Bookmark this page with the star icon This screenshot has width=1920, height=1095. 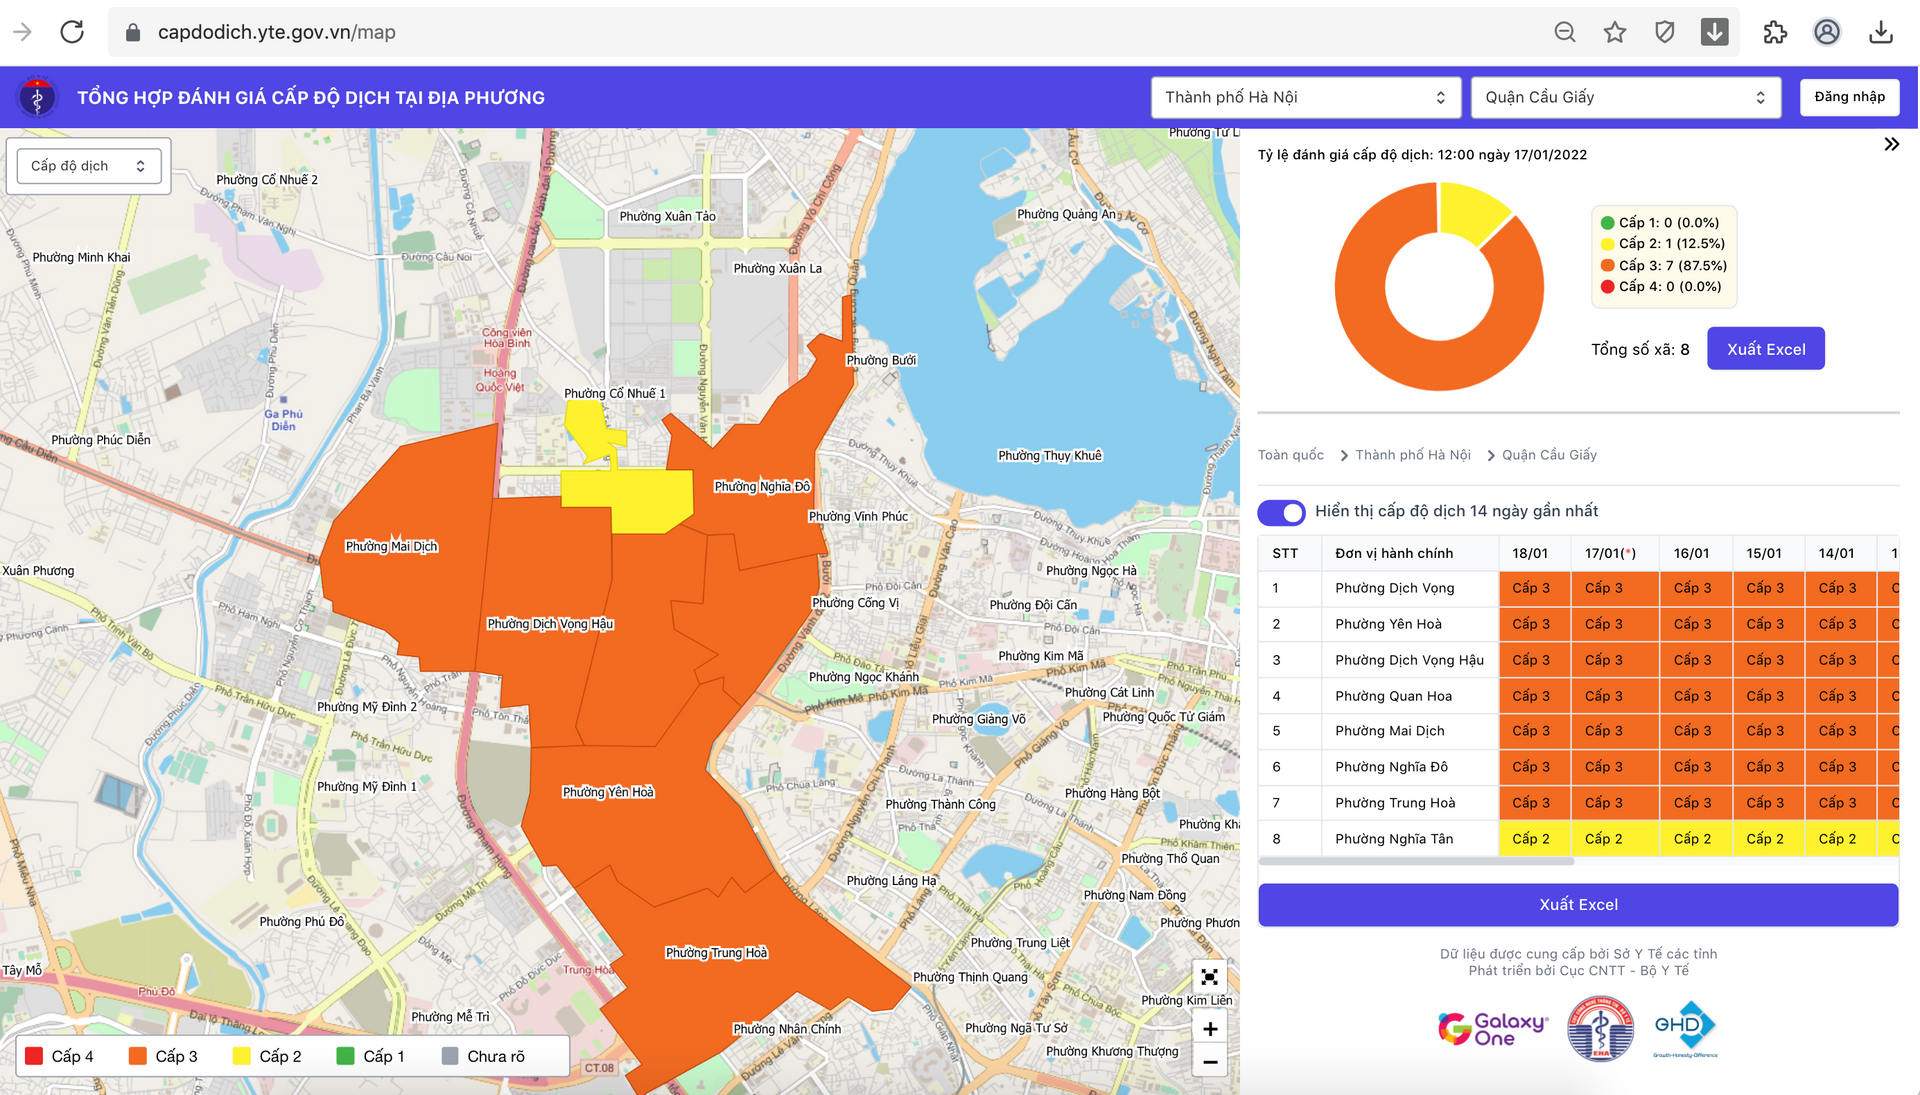click(x=1615, y=32)
